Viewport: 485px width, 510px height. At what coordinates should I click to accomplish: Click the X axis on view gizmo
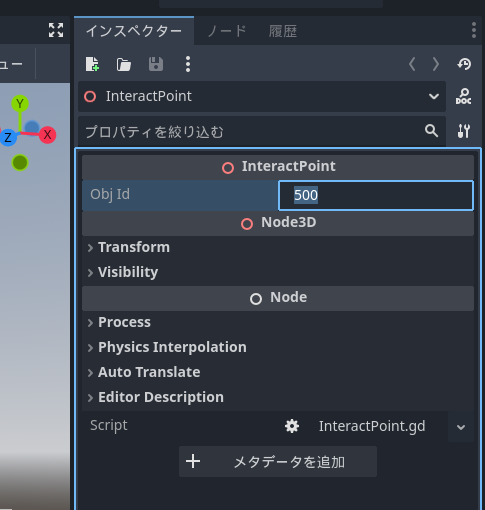tap(47, 135)
